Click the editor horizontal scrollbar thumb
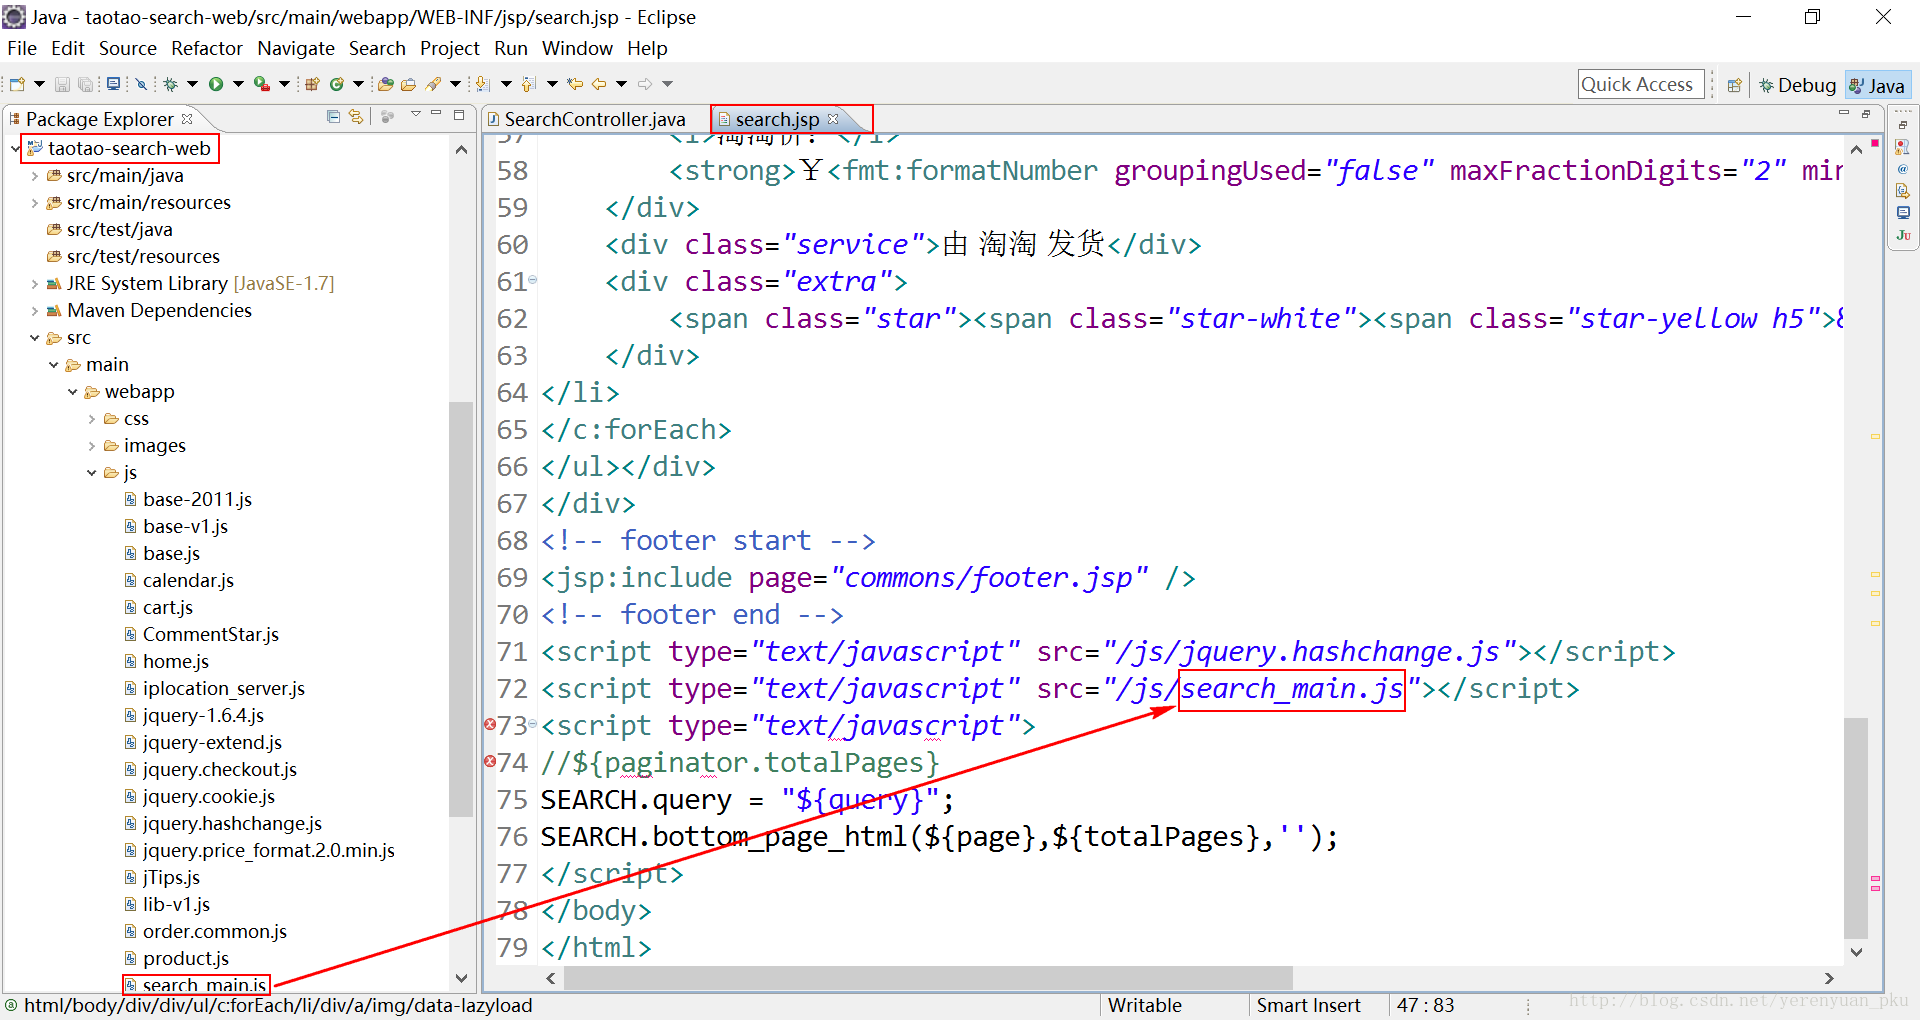 pyautogui.click(x=928, y=977)
